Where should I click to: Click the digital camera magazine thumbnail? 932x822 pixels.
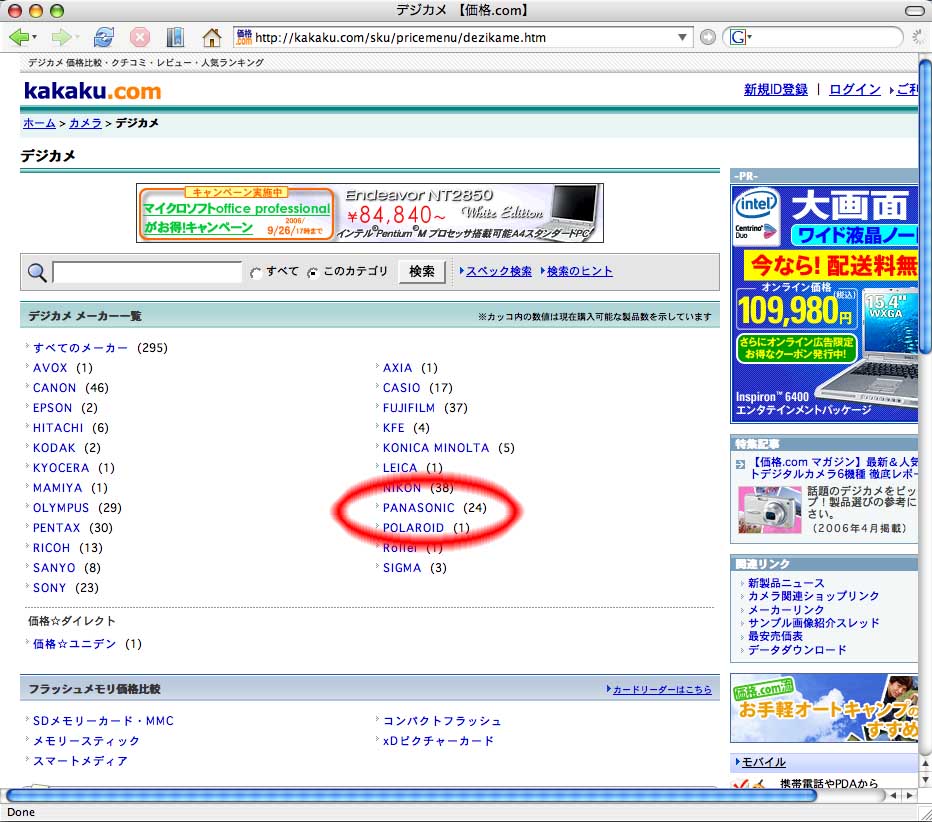769,510
